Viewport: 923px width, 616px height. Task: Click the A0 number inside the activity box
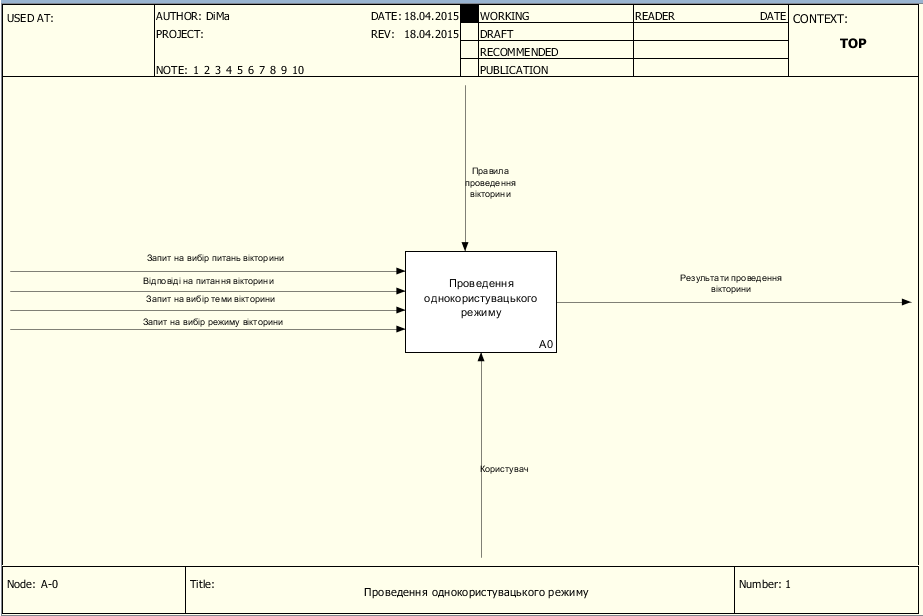(546, 345)
